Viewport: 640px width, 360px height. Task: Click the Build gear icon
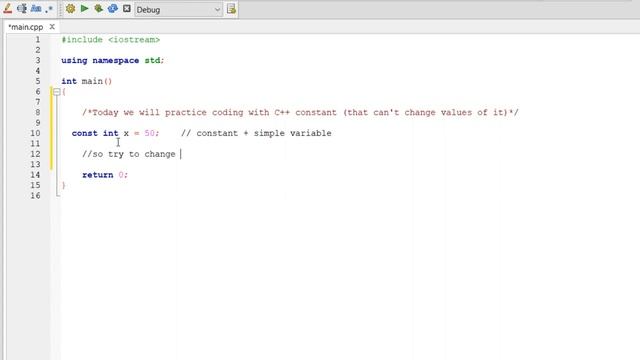[x=70, y=9]
